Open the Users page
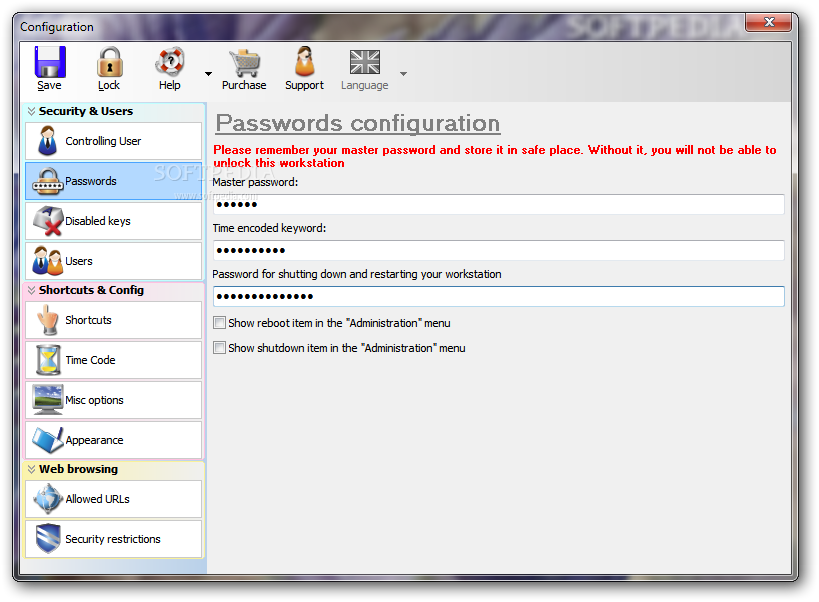Image resolution: width=819 pixels, height=602 pixels. pyautogui.click(x=113, y=261)
